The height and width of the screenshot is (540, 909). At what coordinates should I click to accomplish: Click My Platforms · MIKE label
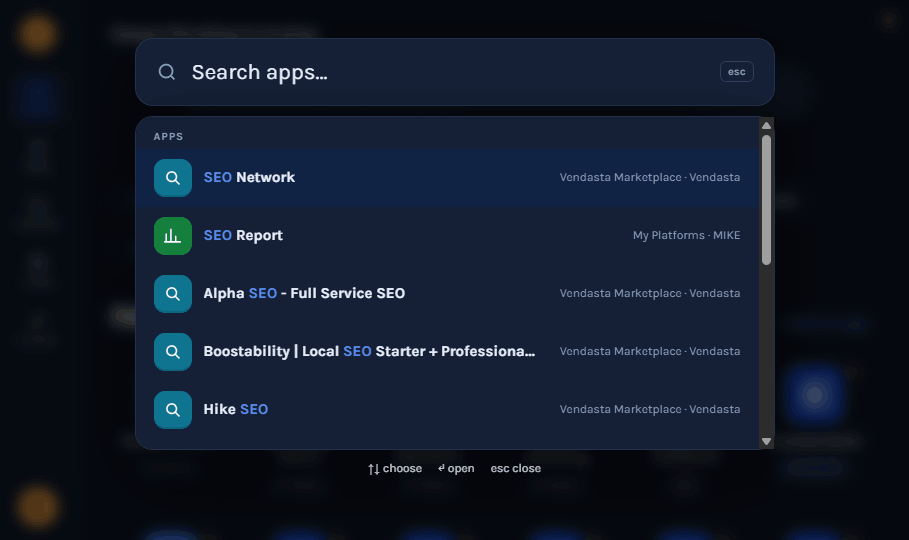tap(686, 235)
